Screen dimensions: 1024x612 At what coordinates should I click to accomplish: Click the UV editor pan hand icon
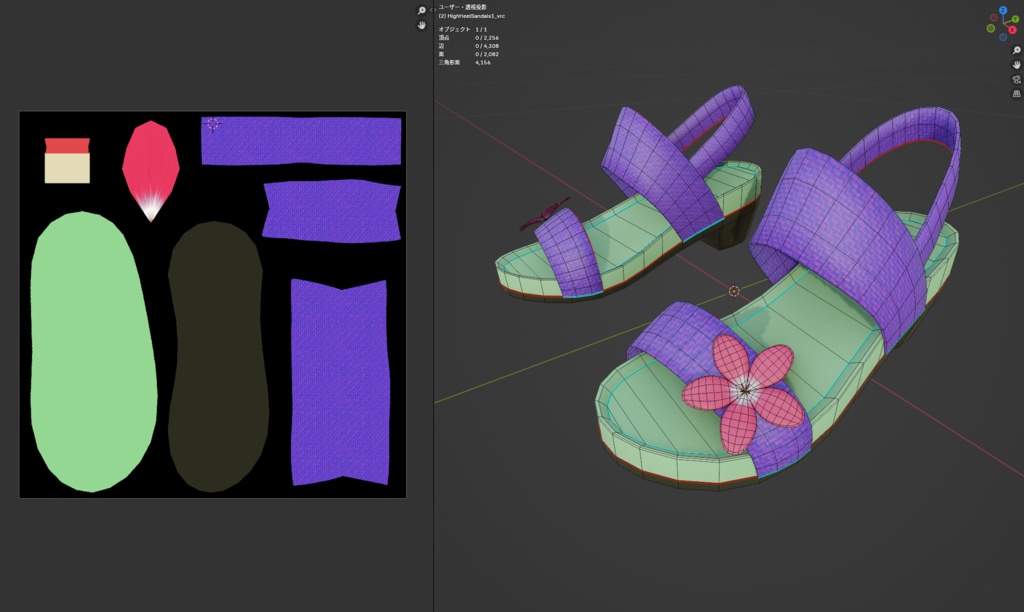click(x=421, y=25)
